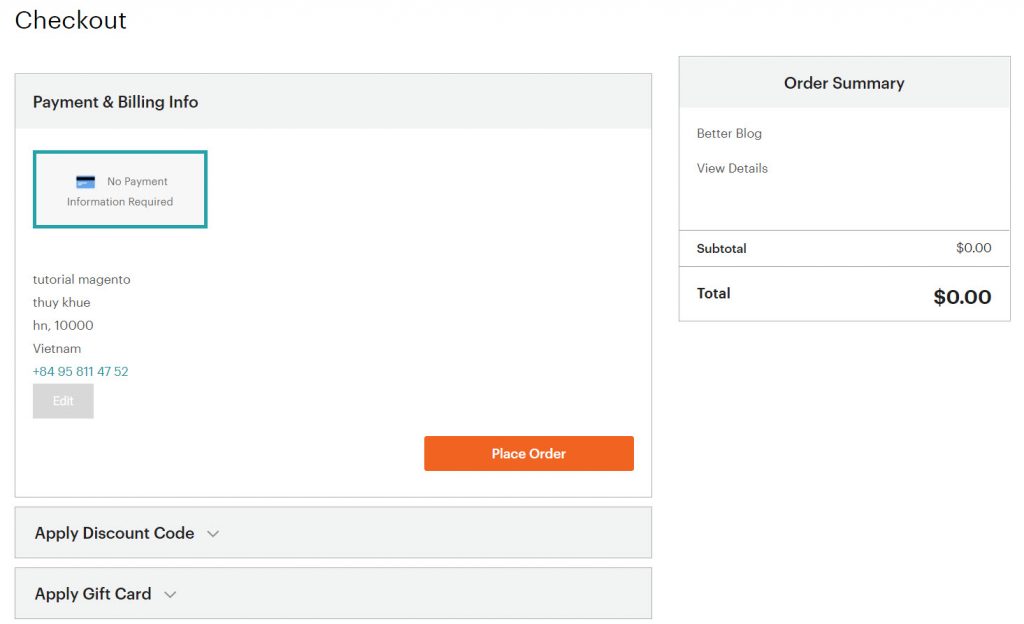Click the Better Blog product name
The image size is (1024, 624).
[729, 133]
